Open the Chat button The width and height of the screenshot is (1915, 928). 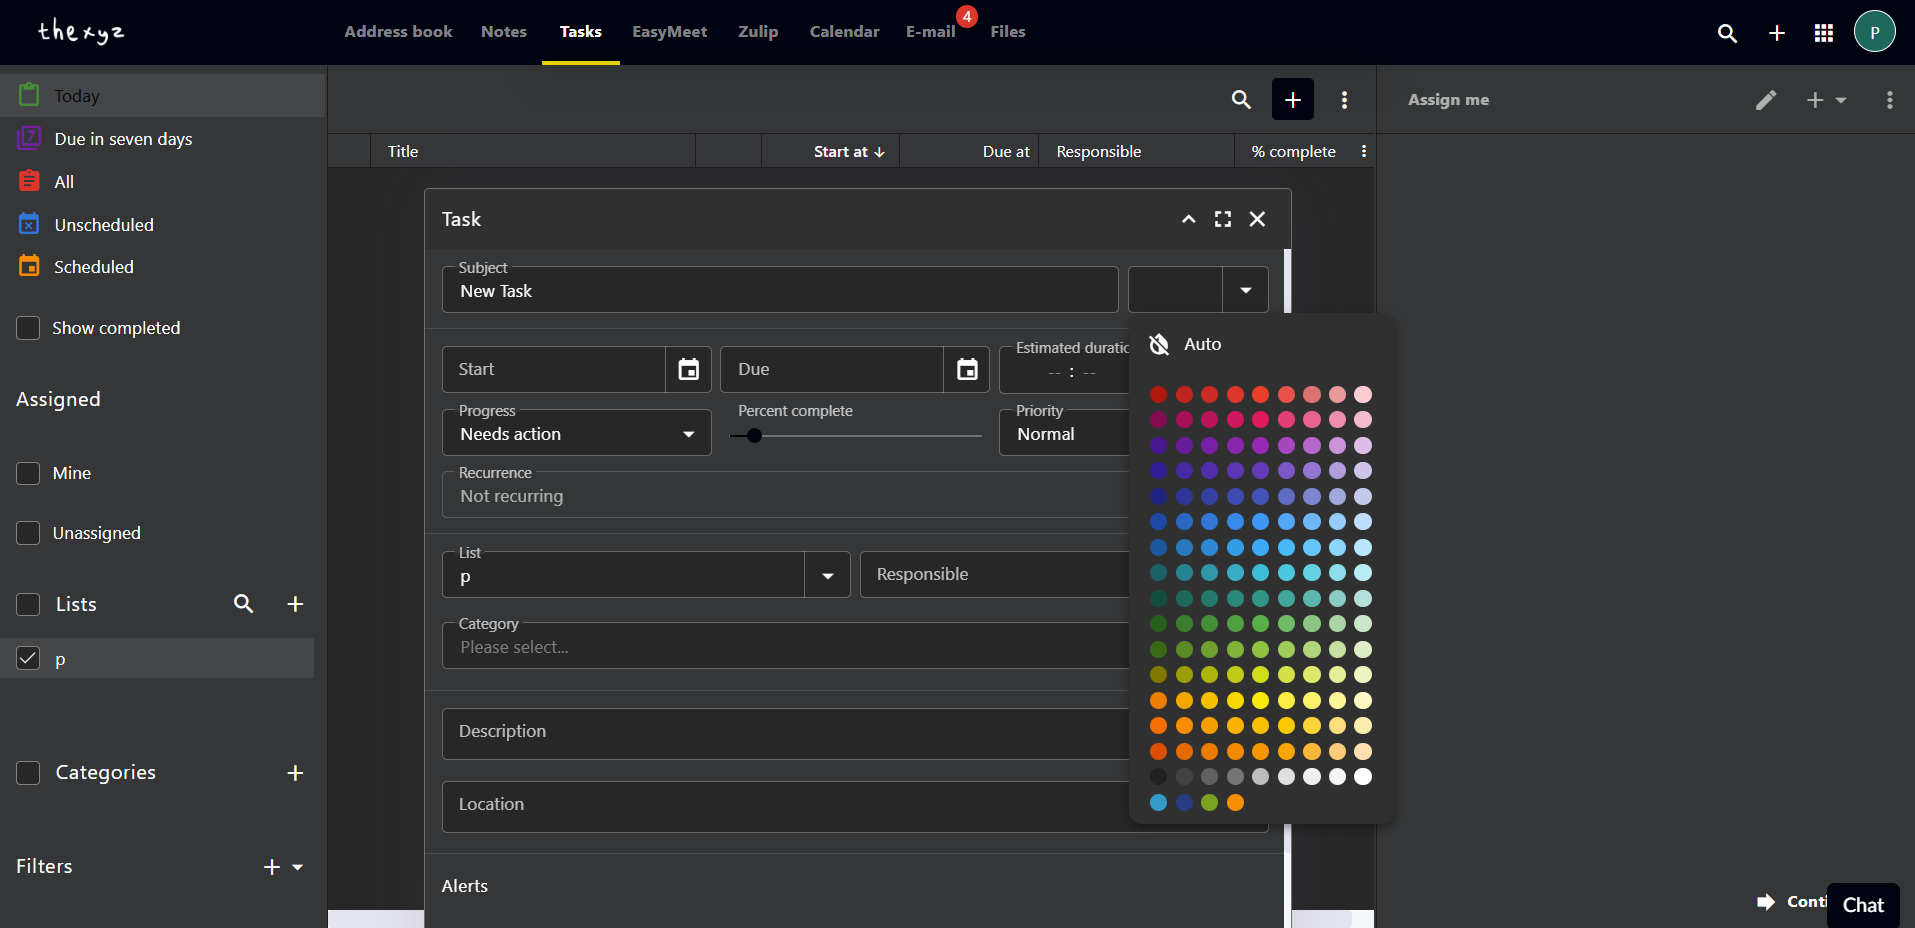(x=1862, y=905)
